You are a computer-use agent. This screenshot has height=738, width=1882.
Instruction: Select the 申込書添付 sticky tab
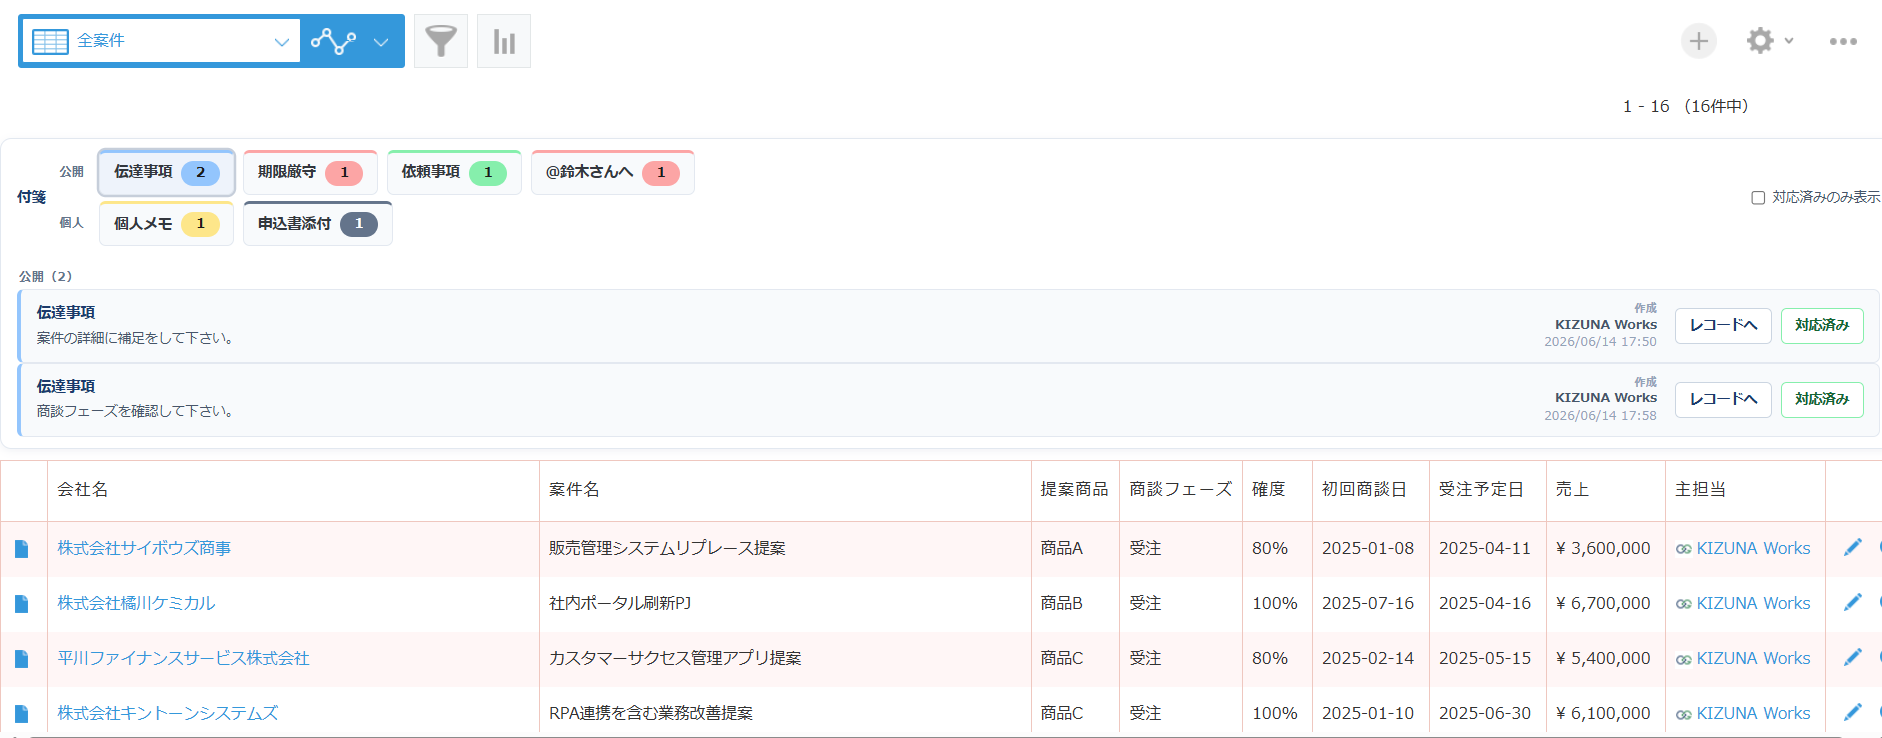pos(317,224)
